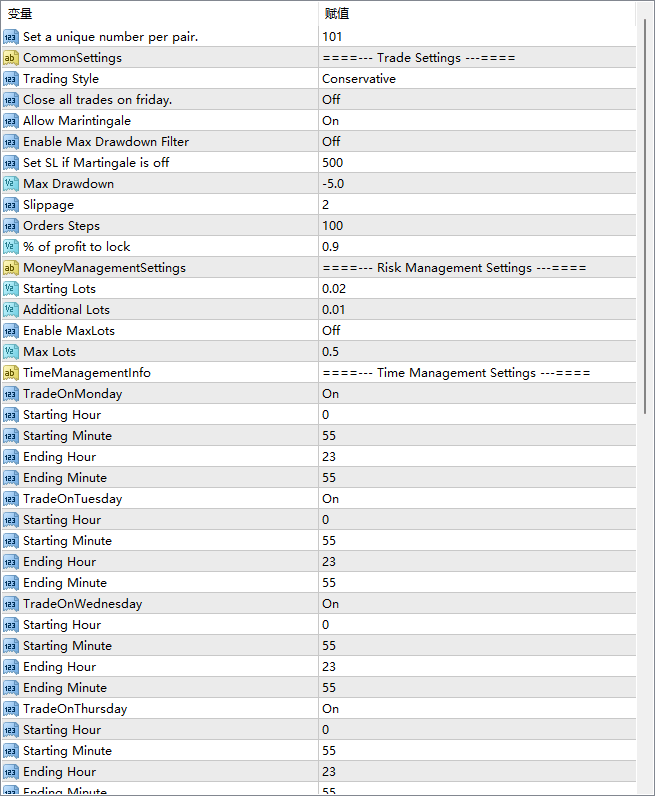Click the 'ab' icon beside MoneyManagementSettings

(11, 268)
